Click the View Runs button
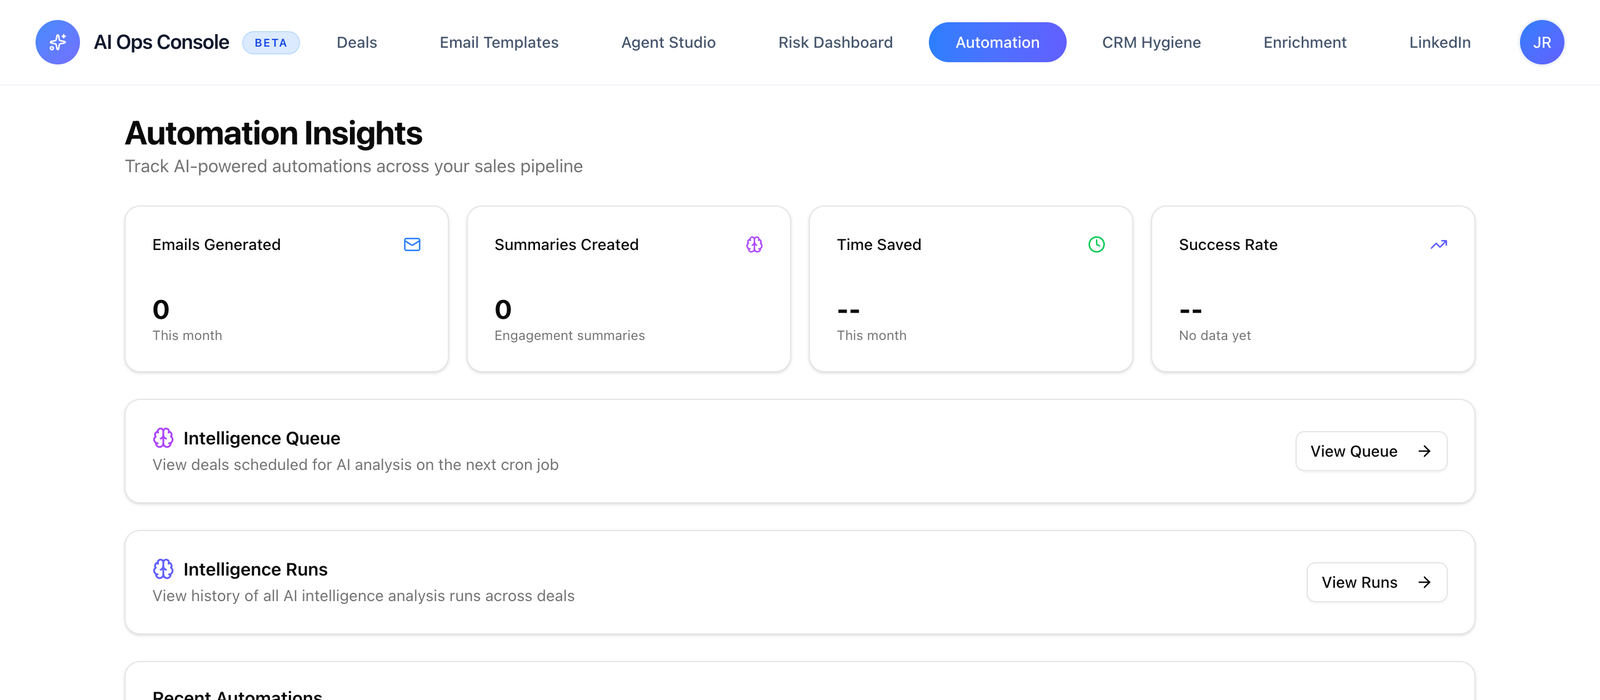The image size is (1600, 700). coord(1376,582)
